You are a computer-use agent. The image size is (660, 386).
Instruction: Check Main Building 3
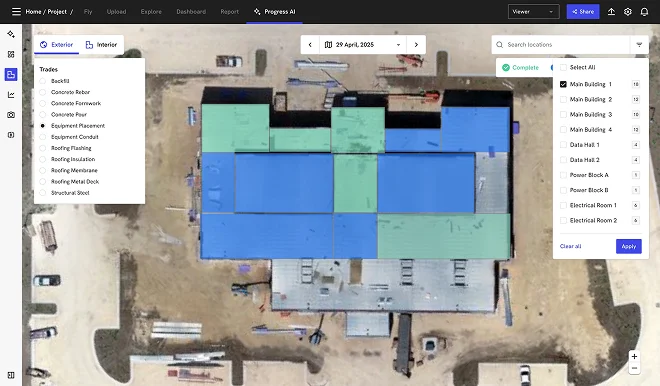(x=563, y=114)
